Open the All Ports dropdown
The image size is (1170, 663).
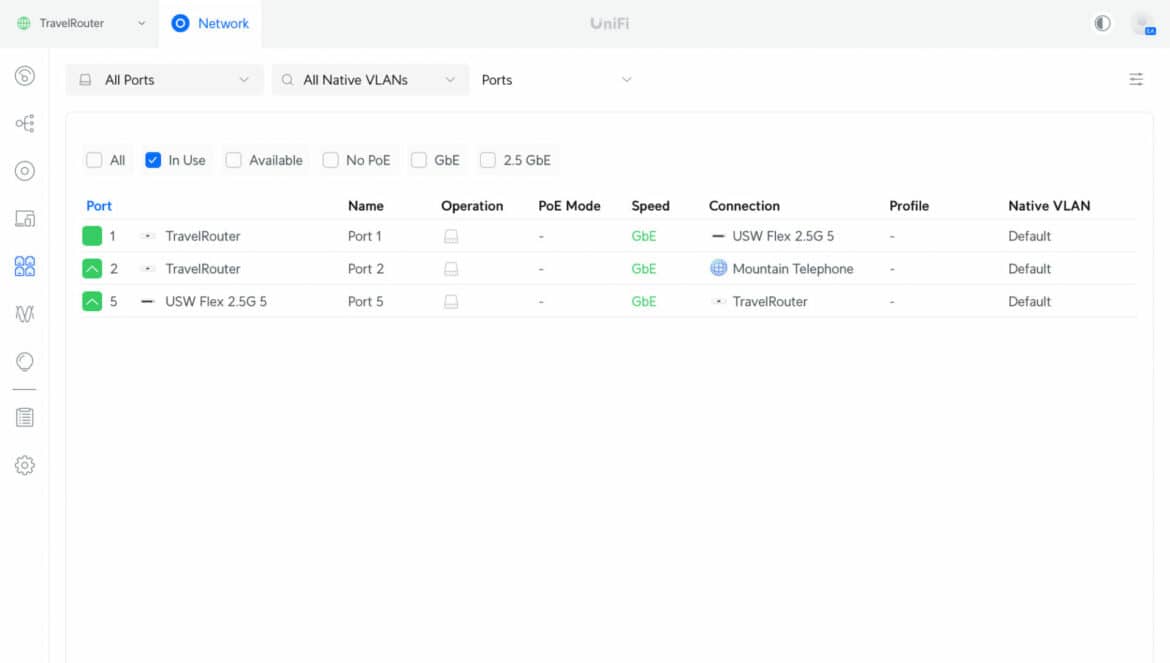point(164,80)
